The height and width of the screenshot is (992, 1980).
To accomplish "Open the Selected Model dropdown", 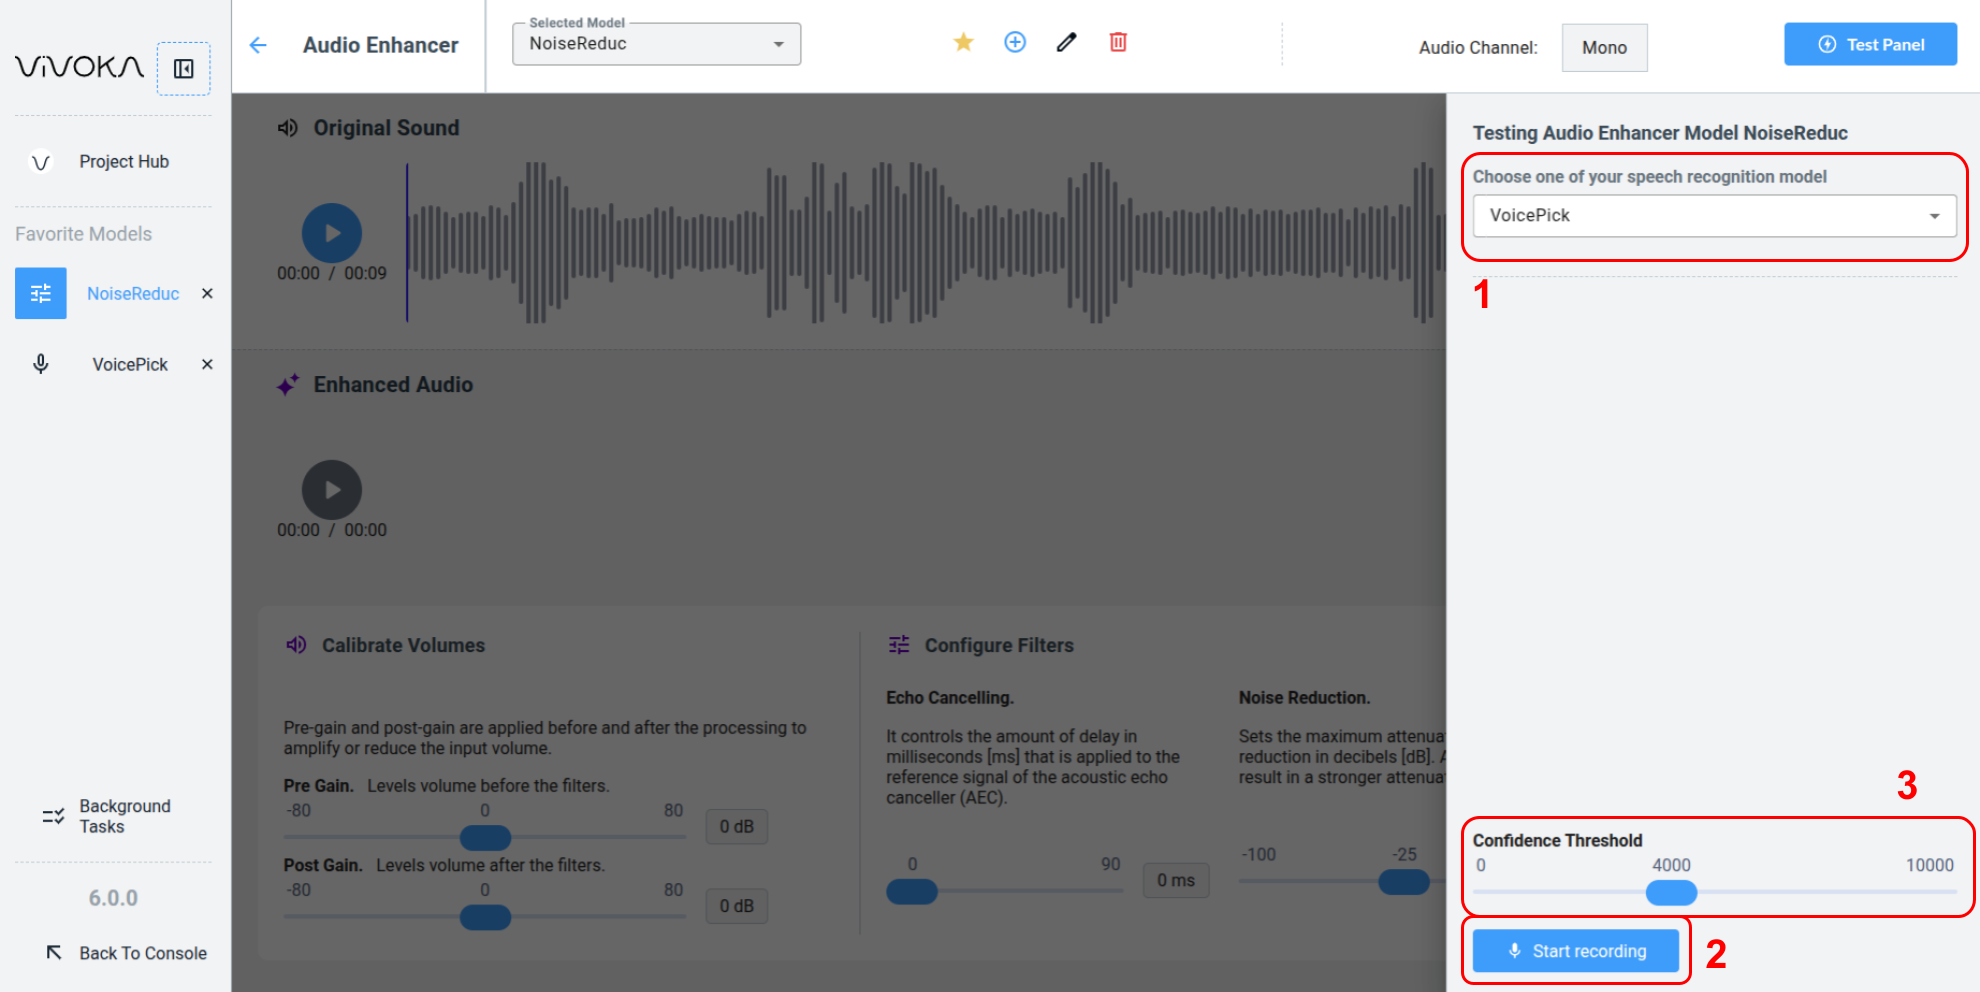I will coord(656,44).
